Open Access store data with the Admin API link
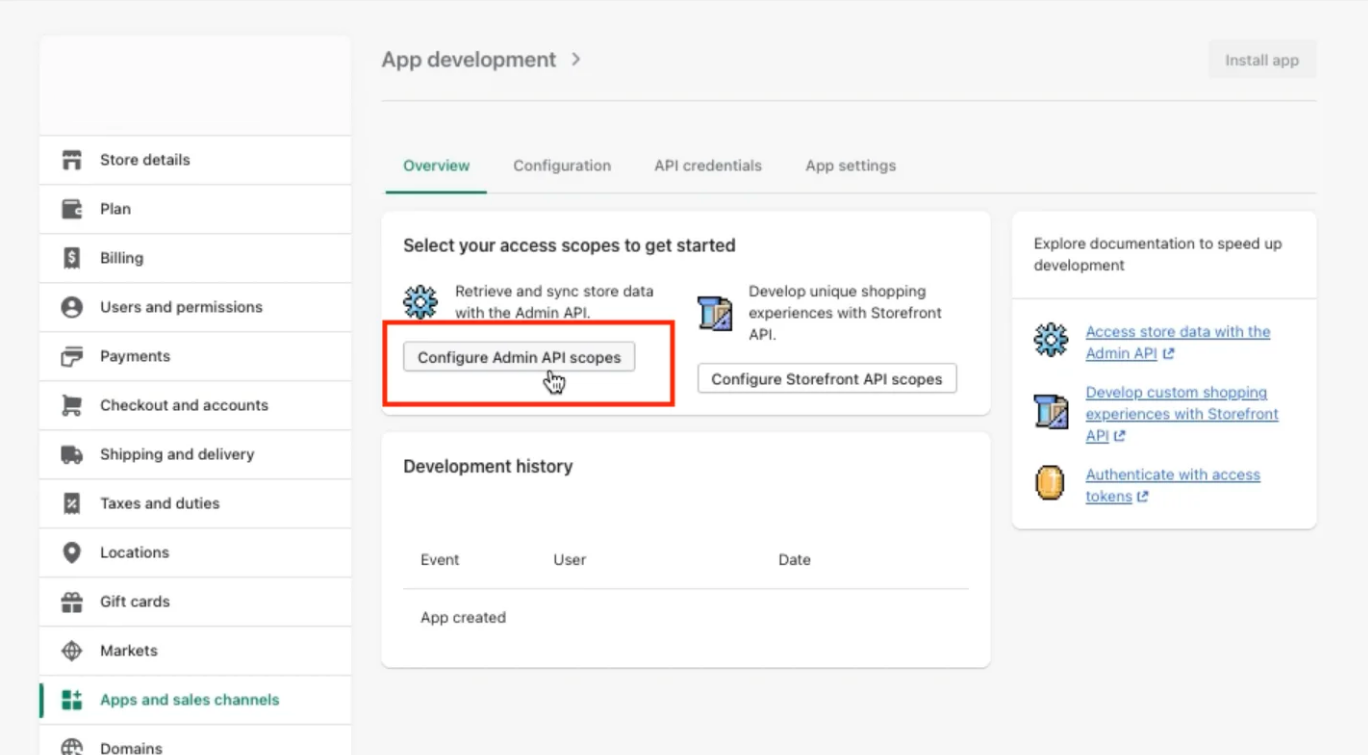The width and height of the screenshot is (1368, 755). (1178, 342)
